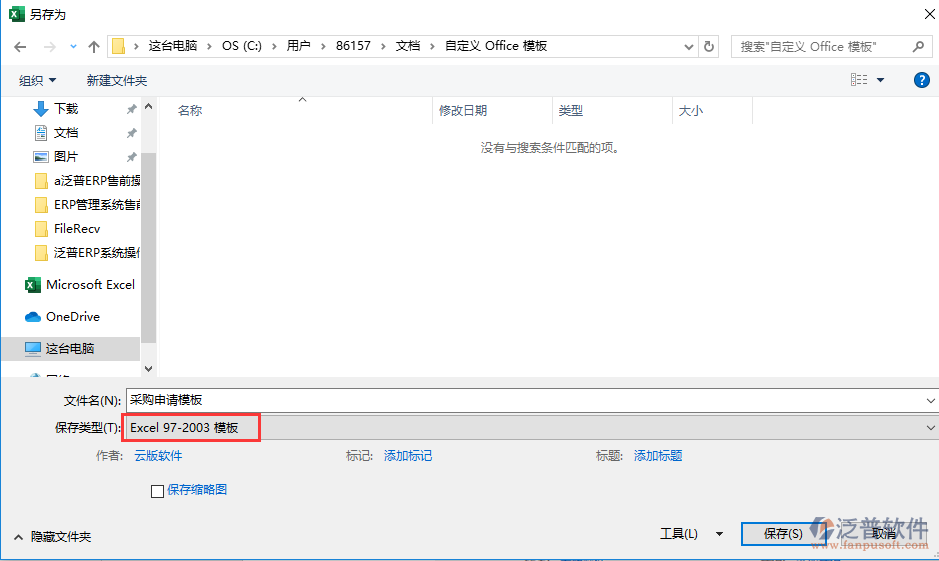Click the navigation pane vertical scrollbar

[148, 250]
